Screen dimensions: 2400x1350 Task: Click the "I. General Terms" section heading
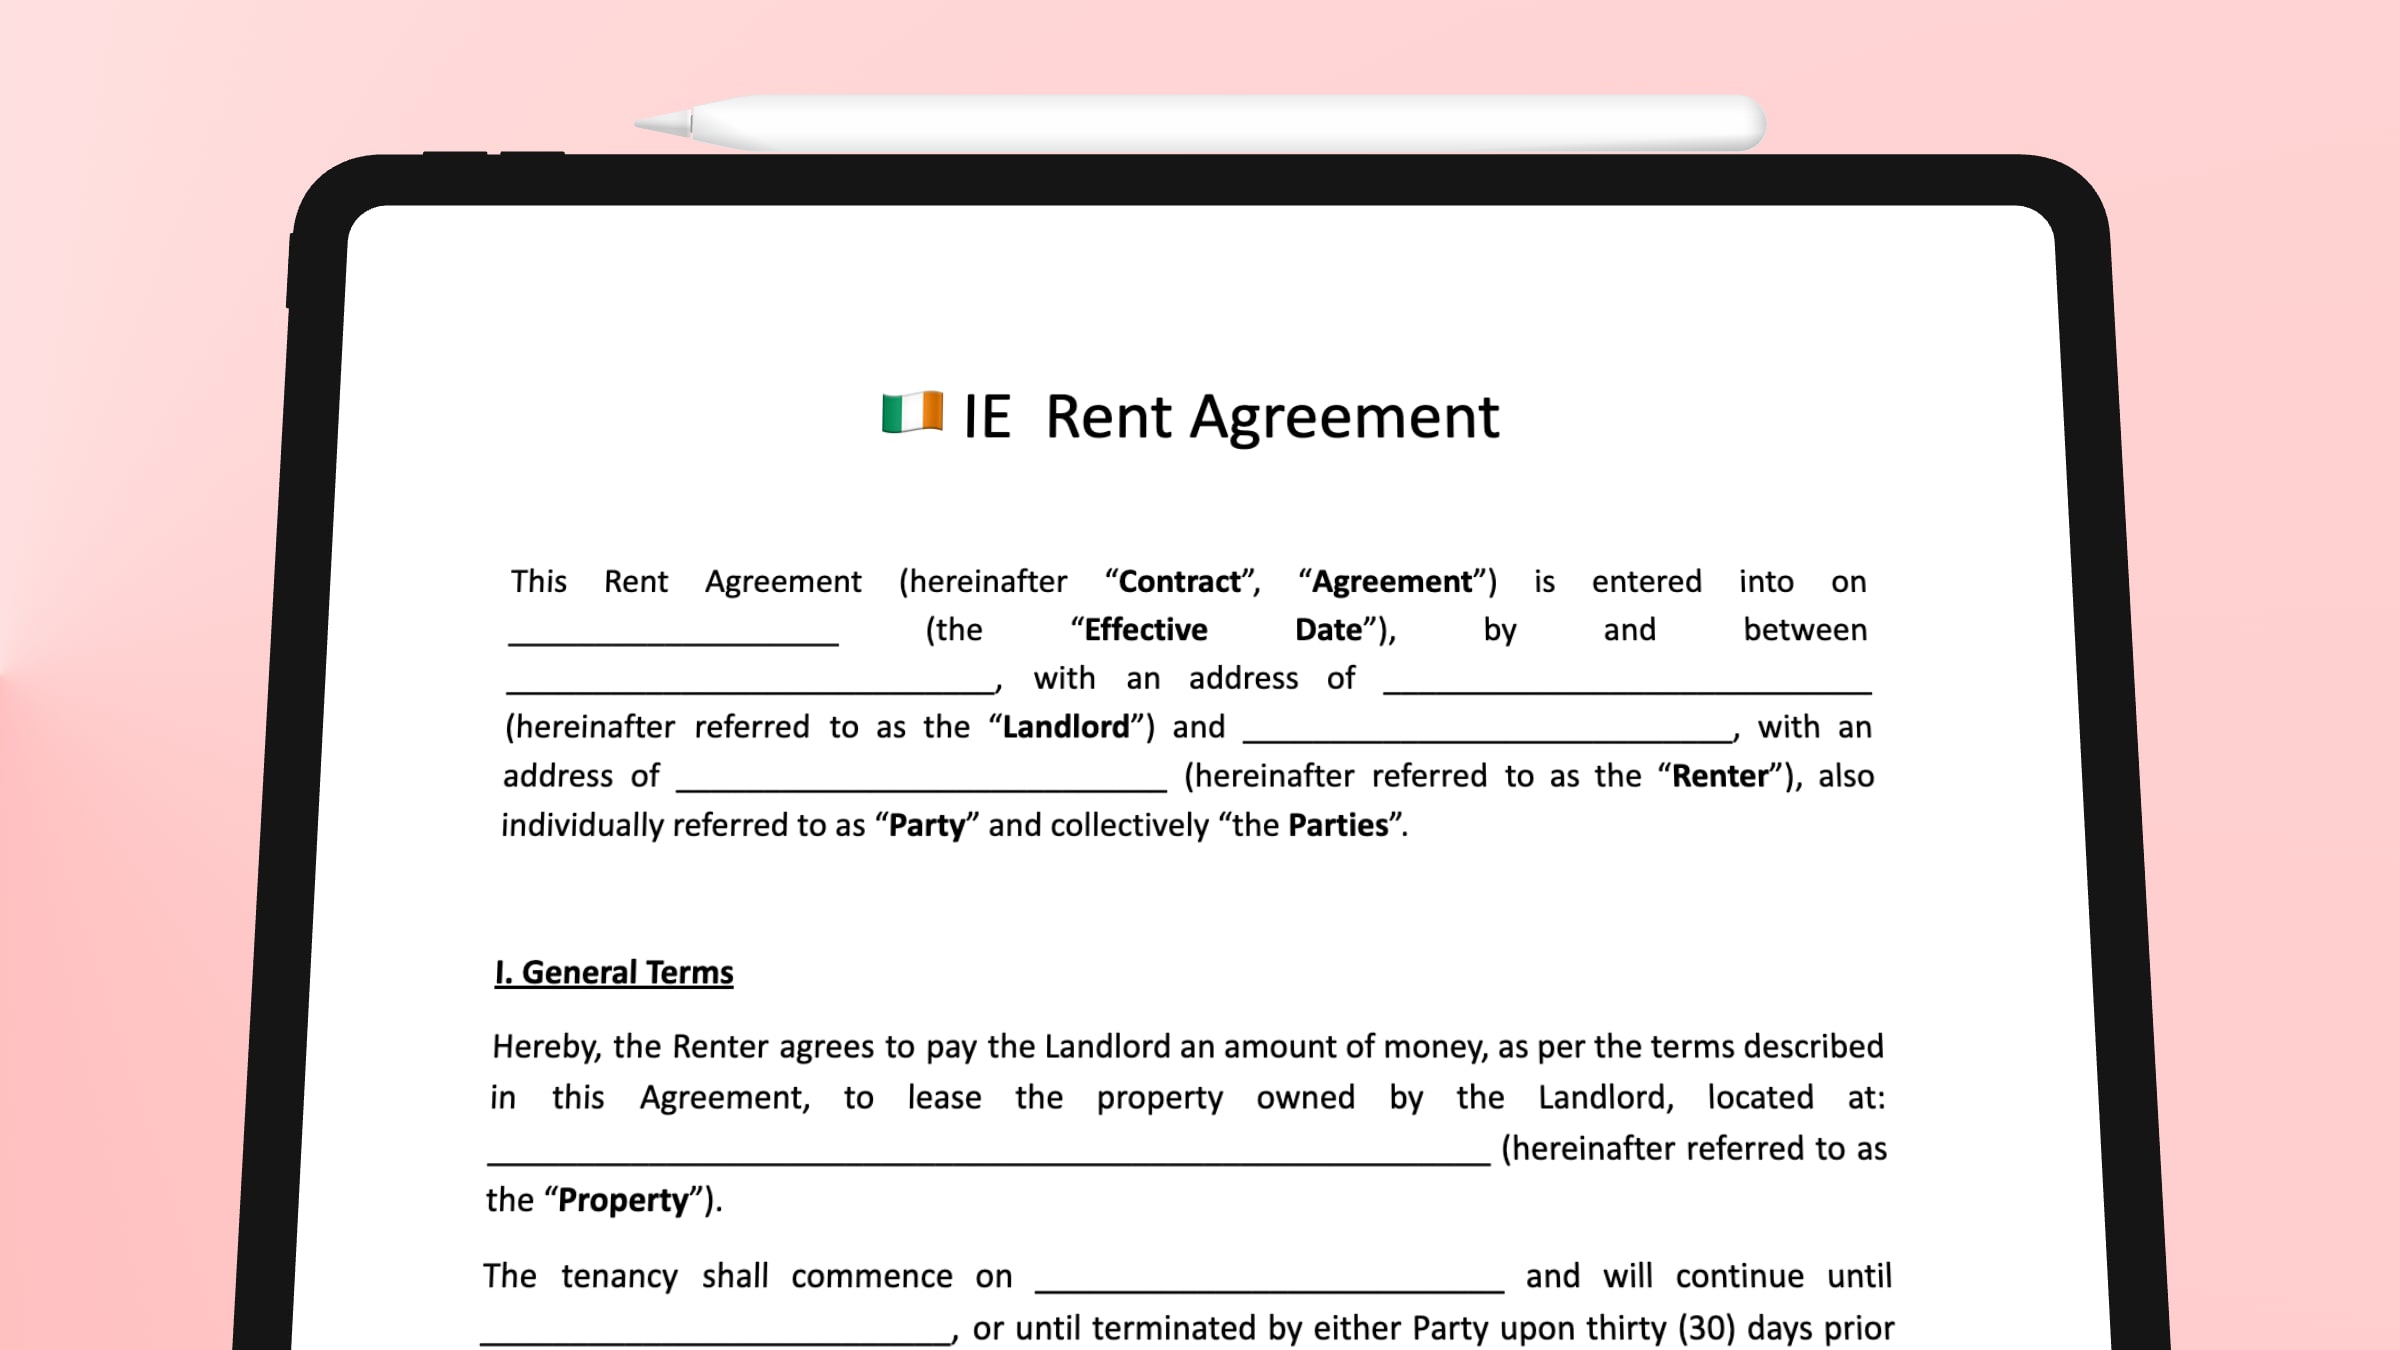(613, 971)
